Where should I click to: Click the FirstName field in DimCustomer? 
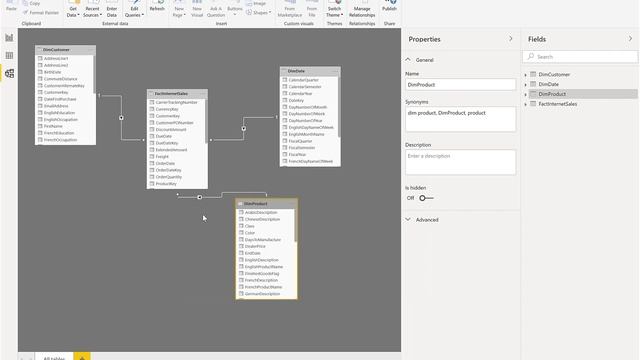pyautogui.click(x=53, y=126)
